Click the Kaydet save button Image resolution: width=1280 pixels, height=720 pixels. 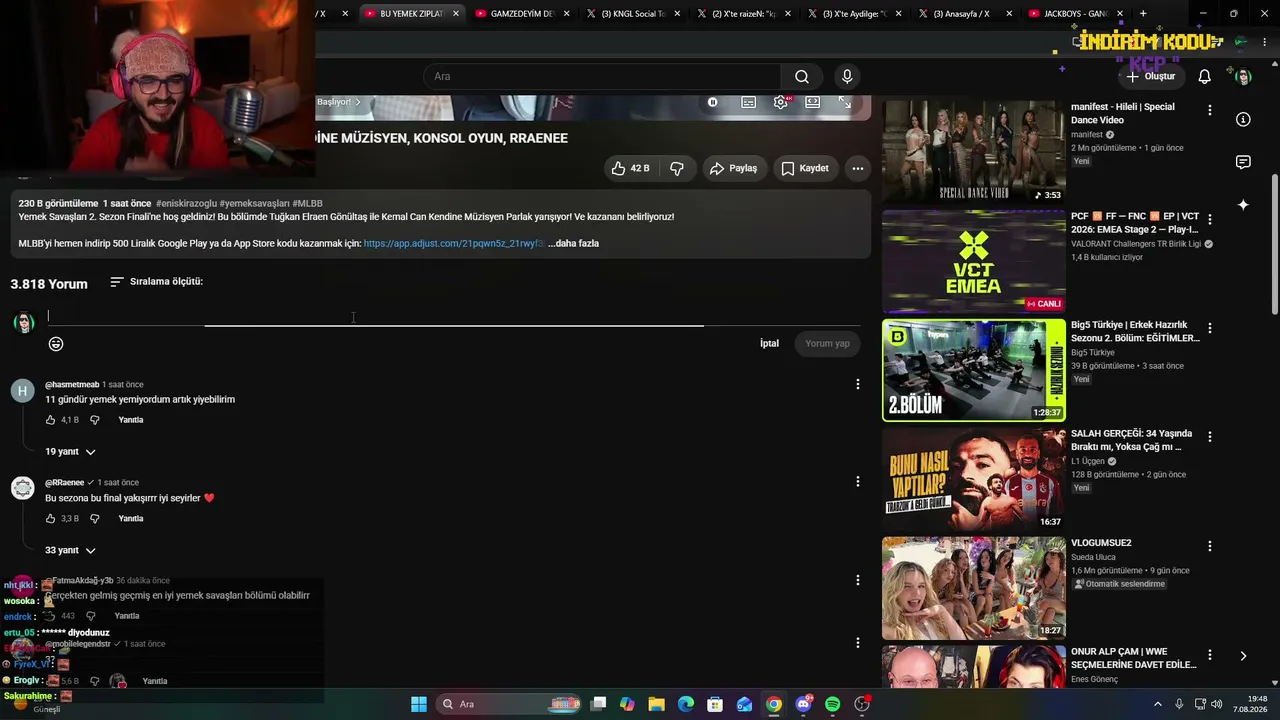[x=805, y=168]
